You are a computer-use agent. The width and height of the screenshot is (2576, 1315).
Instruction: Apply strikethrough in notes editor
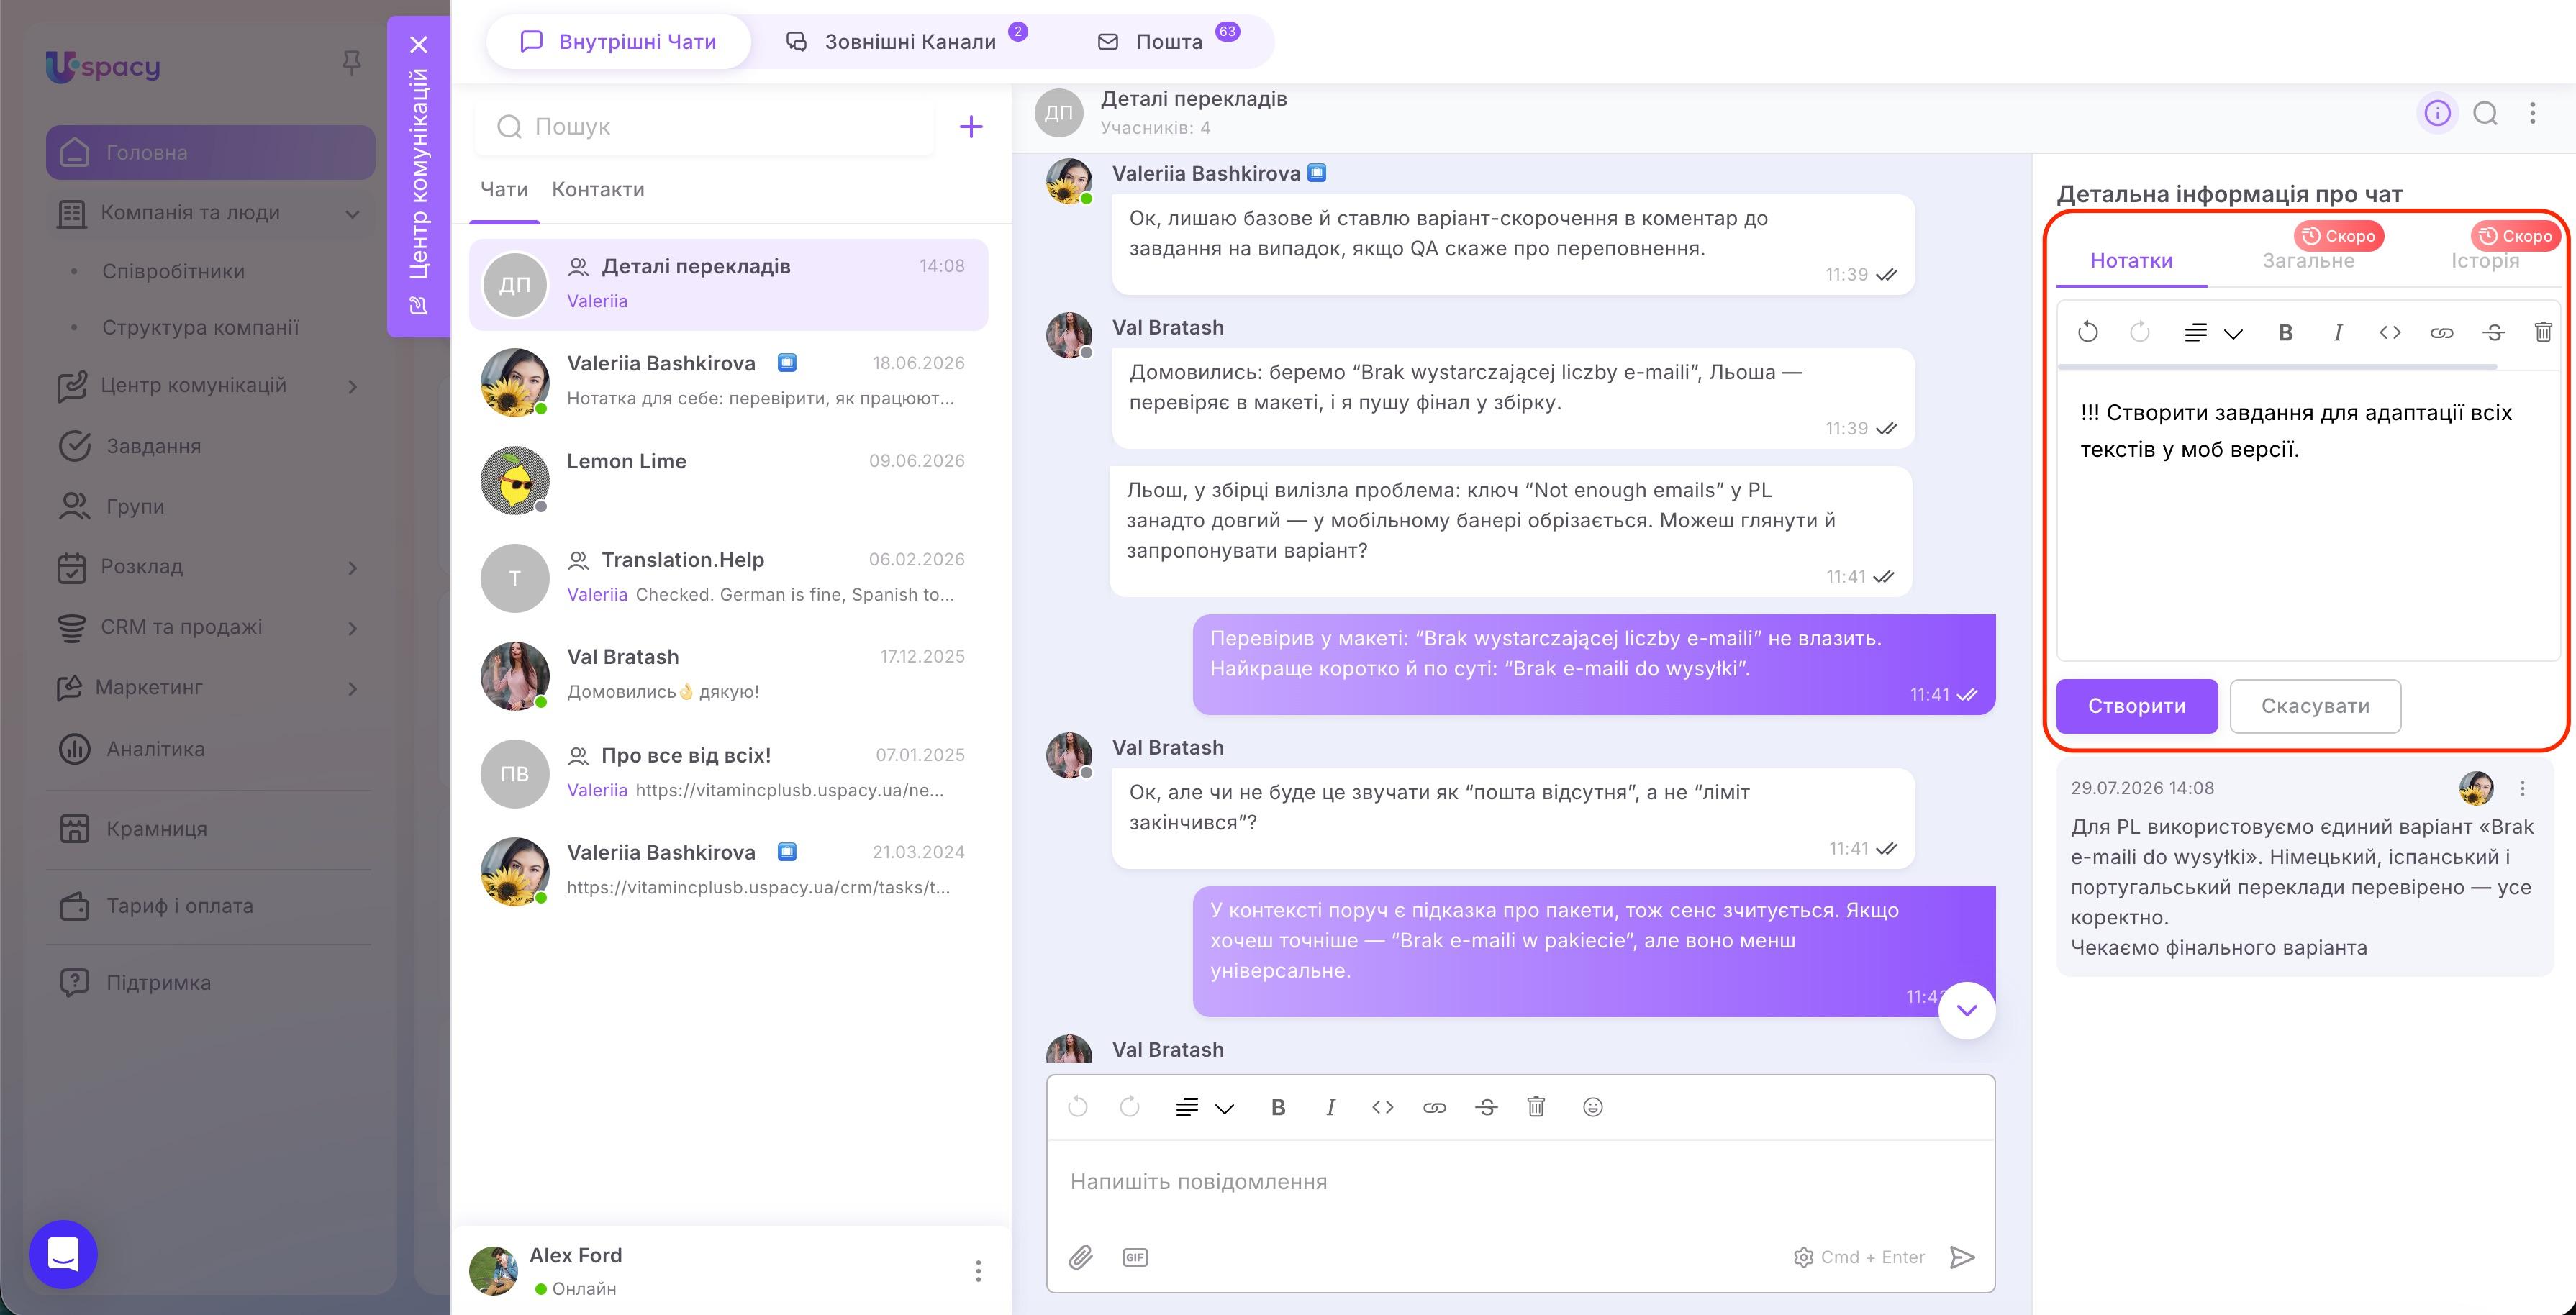[2494, 333]
